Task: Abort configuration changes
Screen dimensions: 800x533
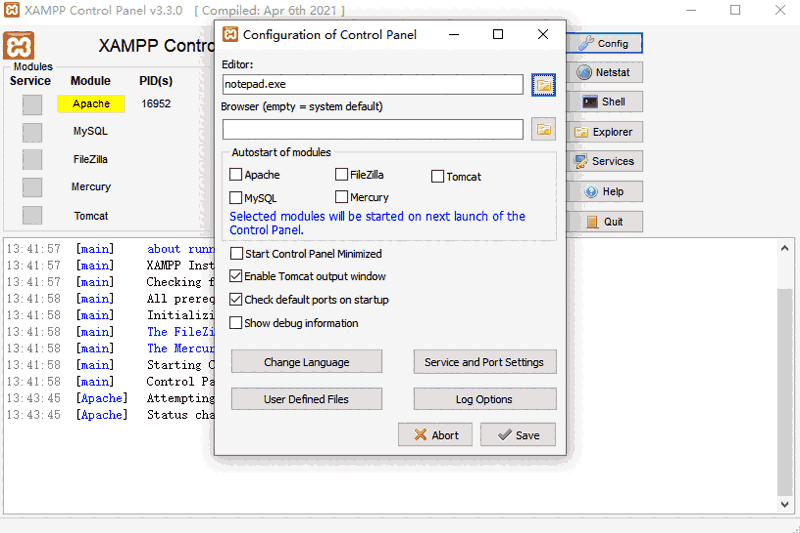Action: pyautogui.click(x=435, y=435)
